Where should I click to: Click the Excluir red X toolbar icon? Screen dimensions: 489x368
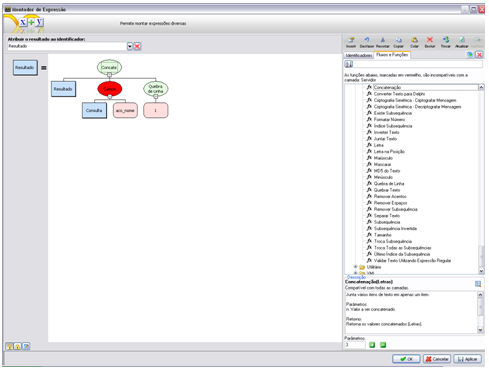(430, 40)
